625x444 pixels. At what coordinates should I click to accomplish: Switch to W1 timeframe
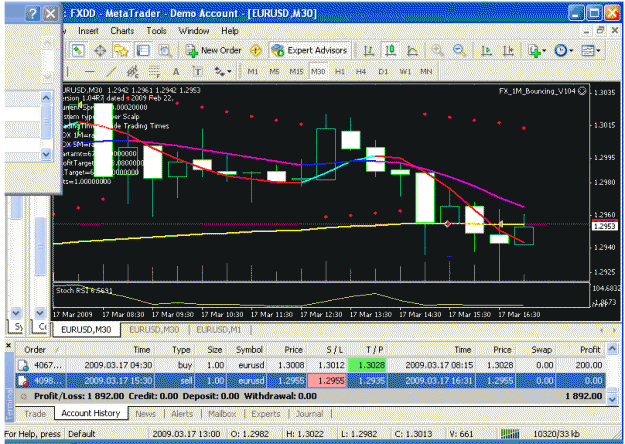coord(405,72)
